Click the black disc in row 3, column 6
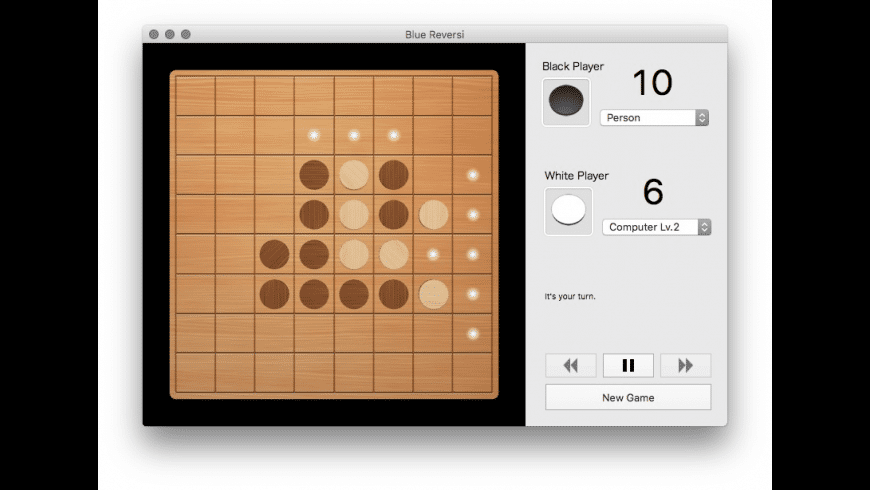 click(x=394, y=175)
